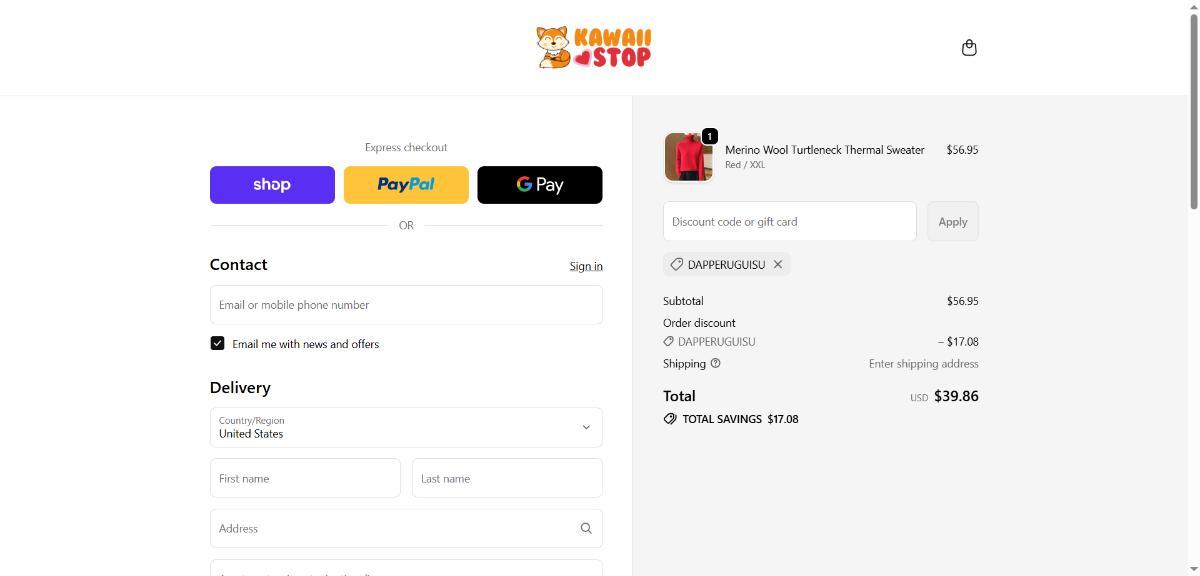Uncheck Email me with news and offers
The image size is (1200, 576).
(x=217, y=344)
